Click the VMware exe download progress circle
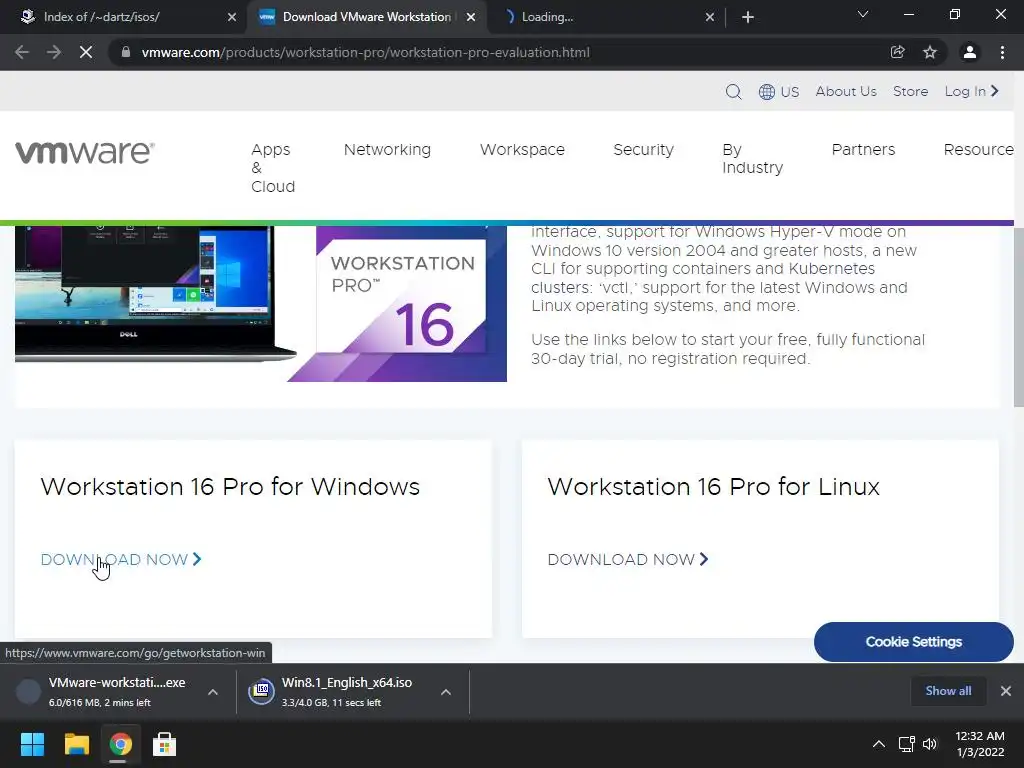The image size is (1024, 768). pyautogui.click(x=28, y=692)
